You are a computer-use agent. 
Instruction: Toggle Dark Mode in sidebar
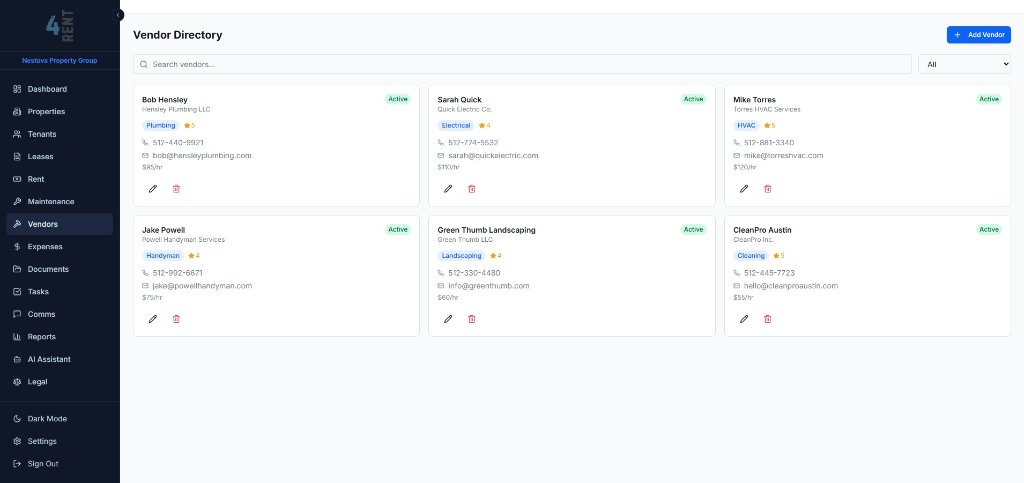(x=59, y=419)
